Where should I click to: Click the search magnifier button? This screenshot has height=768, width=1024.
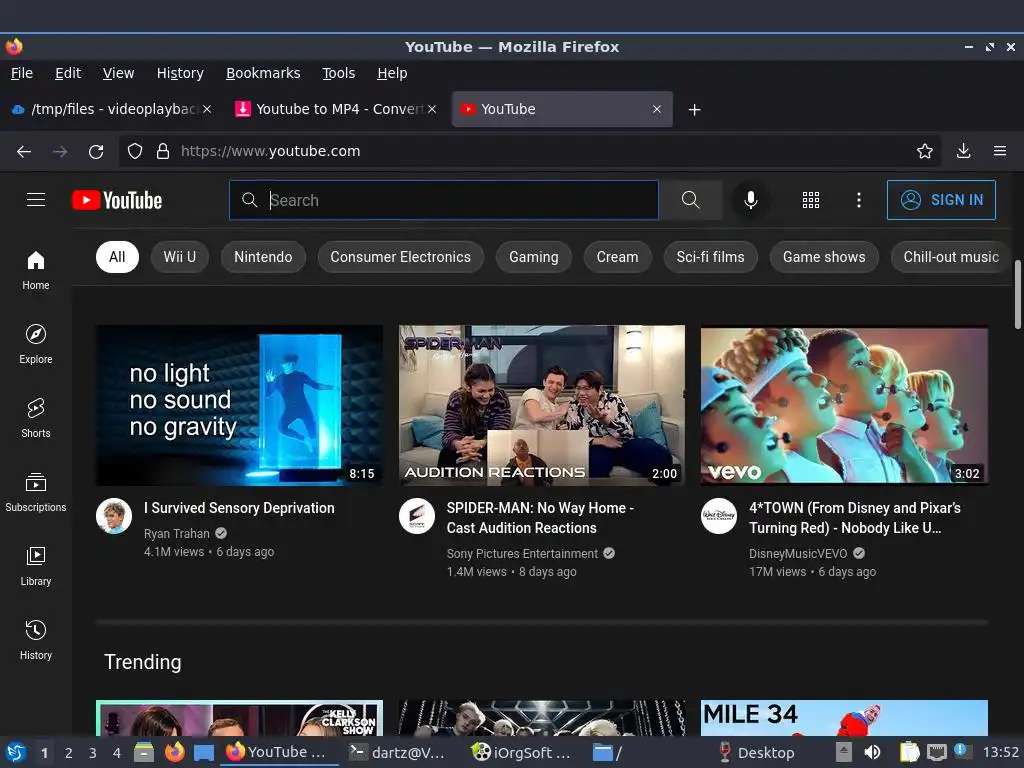690,200
